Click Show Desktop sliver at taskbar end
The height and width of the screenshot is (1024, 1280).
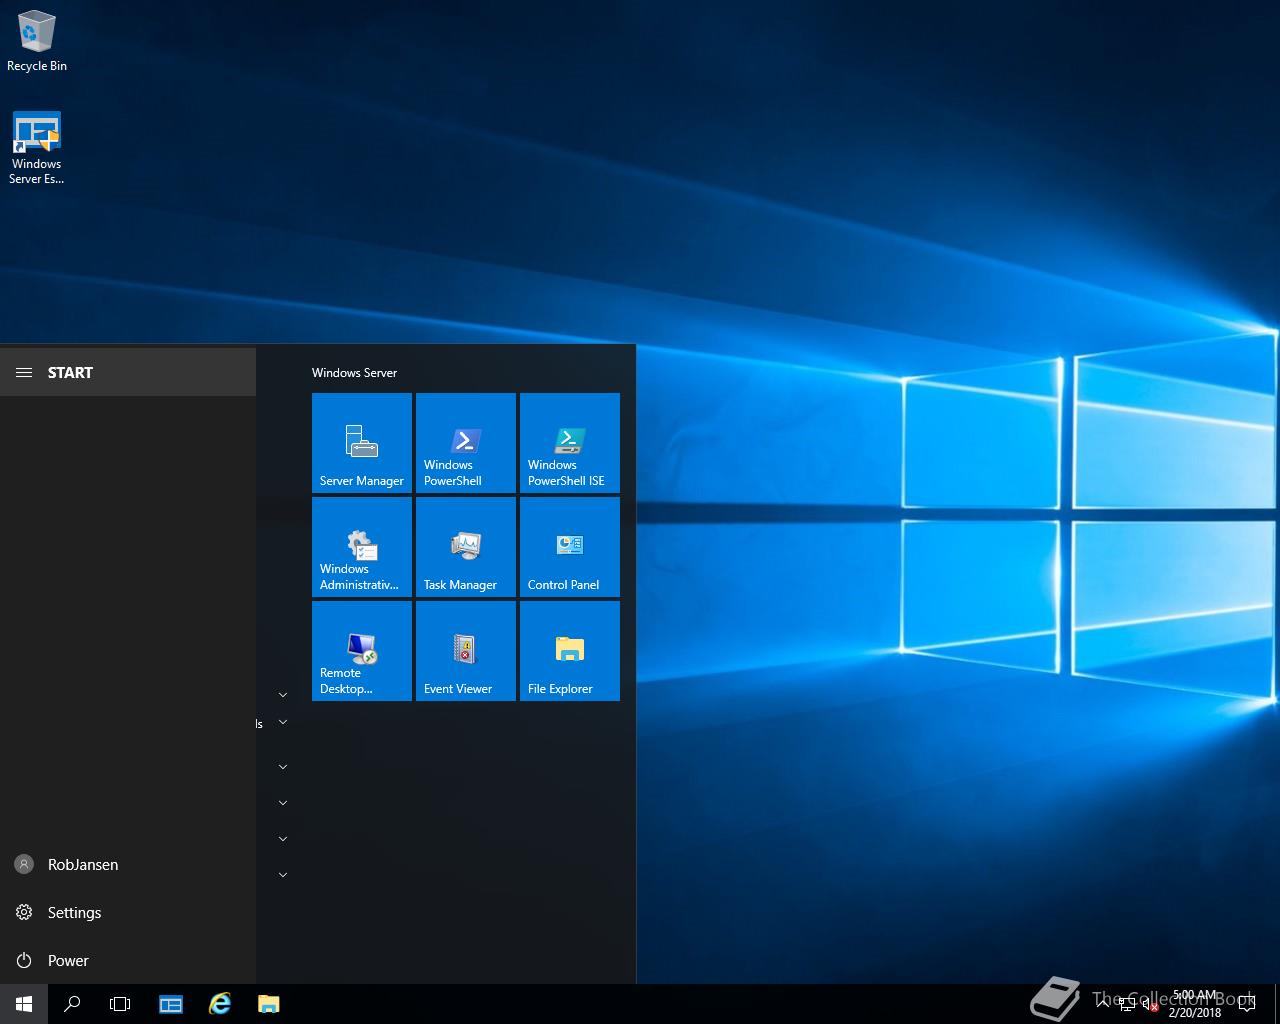tap(1277, 1004)
